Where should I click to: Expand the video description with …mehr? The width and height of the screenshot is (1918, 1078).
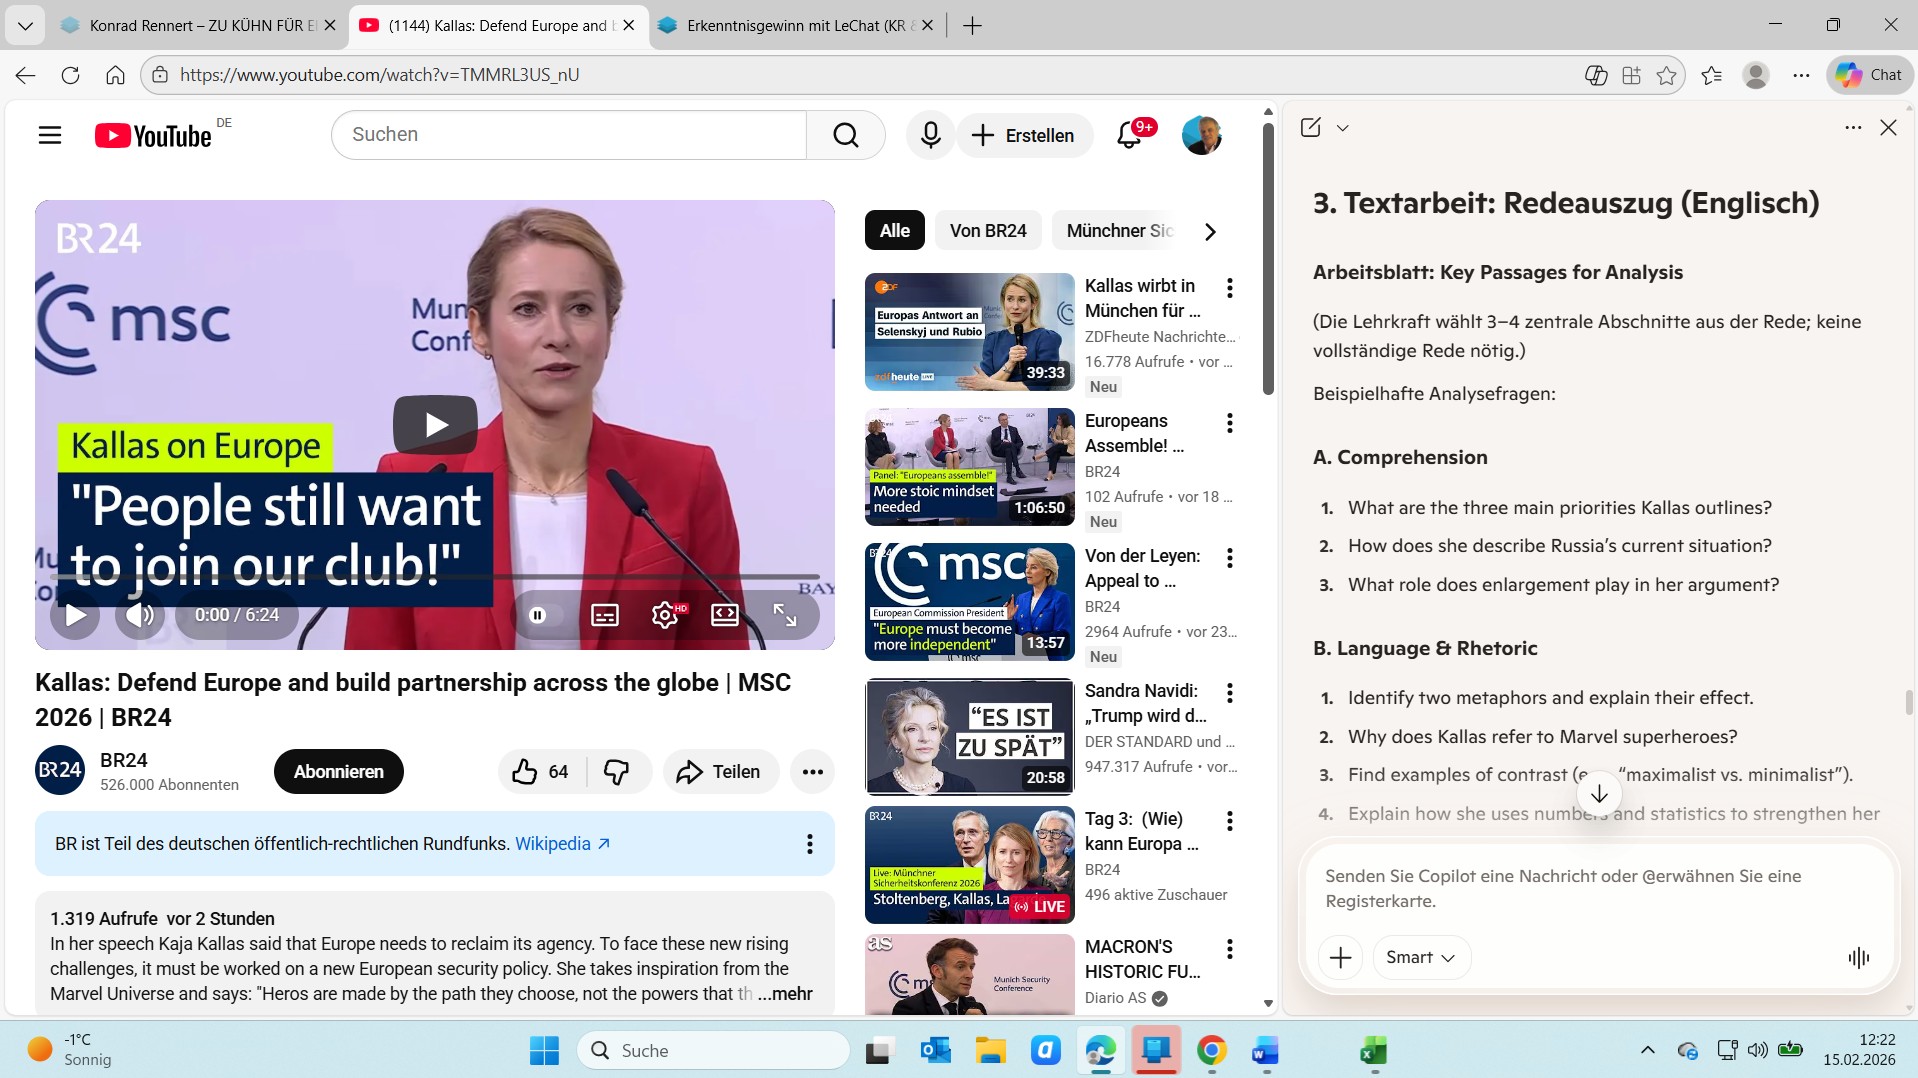tap(784, 994)
